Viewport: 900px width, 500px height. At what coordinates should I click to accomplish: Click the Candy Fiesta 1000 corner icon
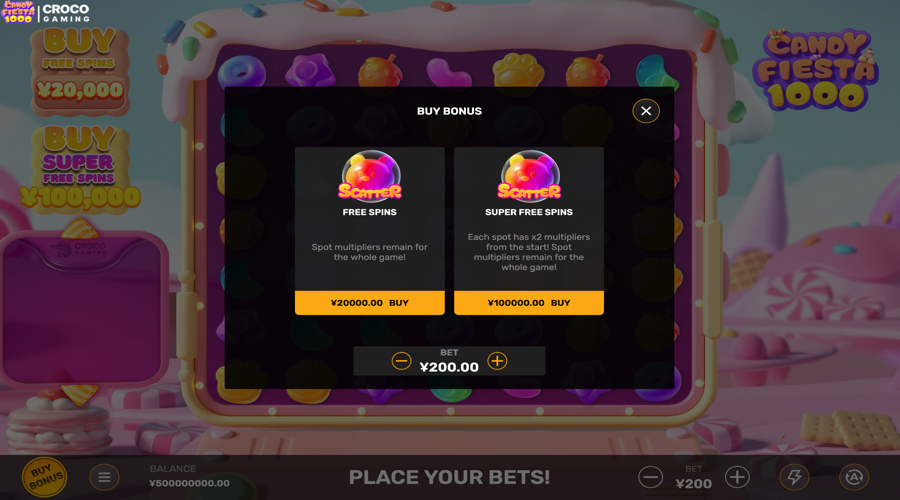(18, 12)
